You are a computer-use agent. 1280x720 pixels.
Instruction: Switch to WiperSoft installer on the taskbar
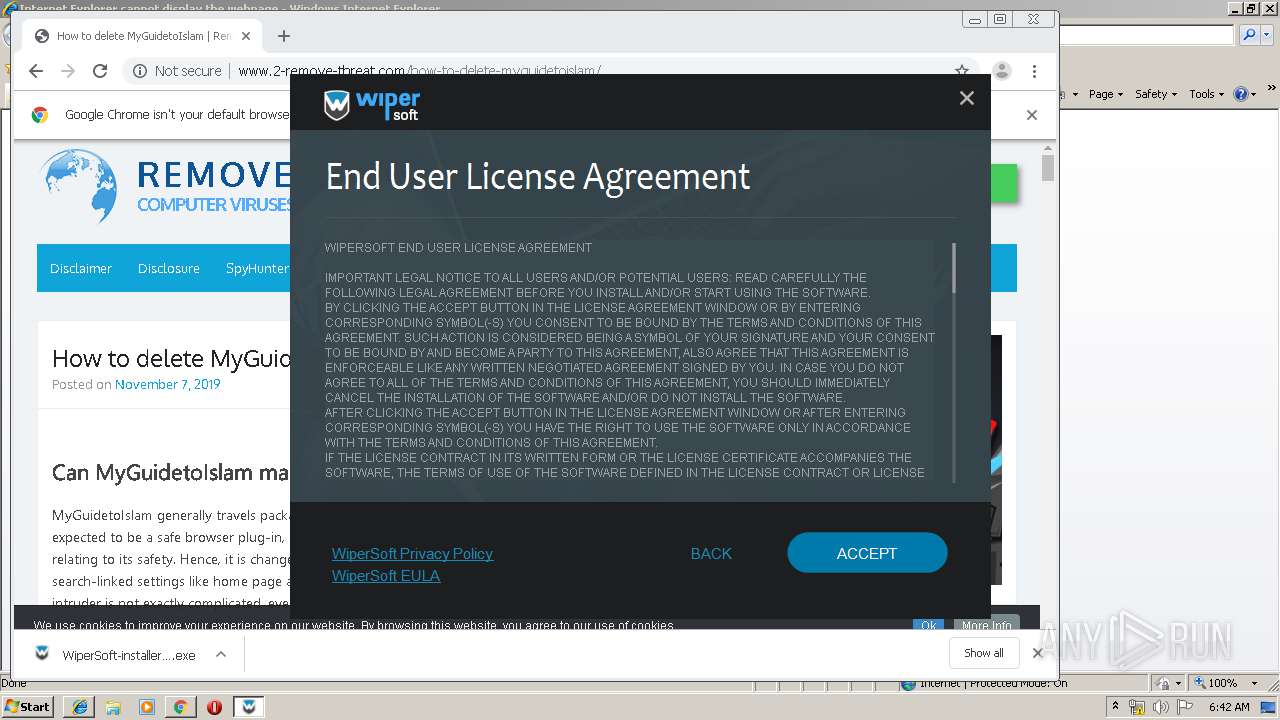click(249, 707)
